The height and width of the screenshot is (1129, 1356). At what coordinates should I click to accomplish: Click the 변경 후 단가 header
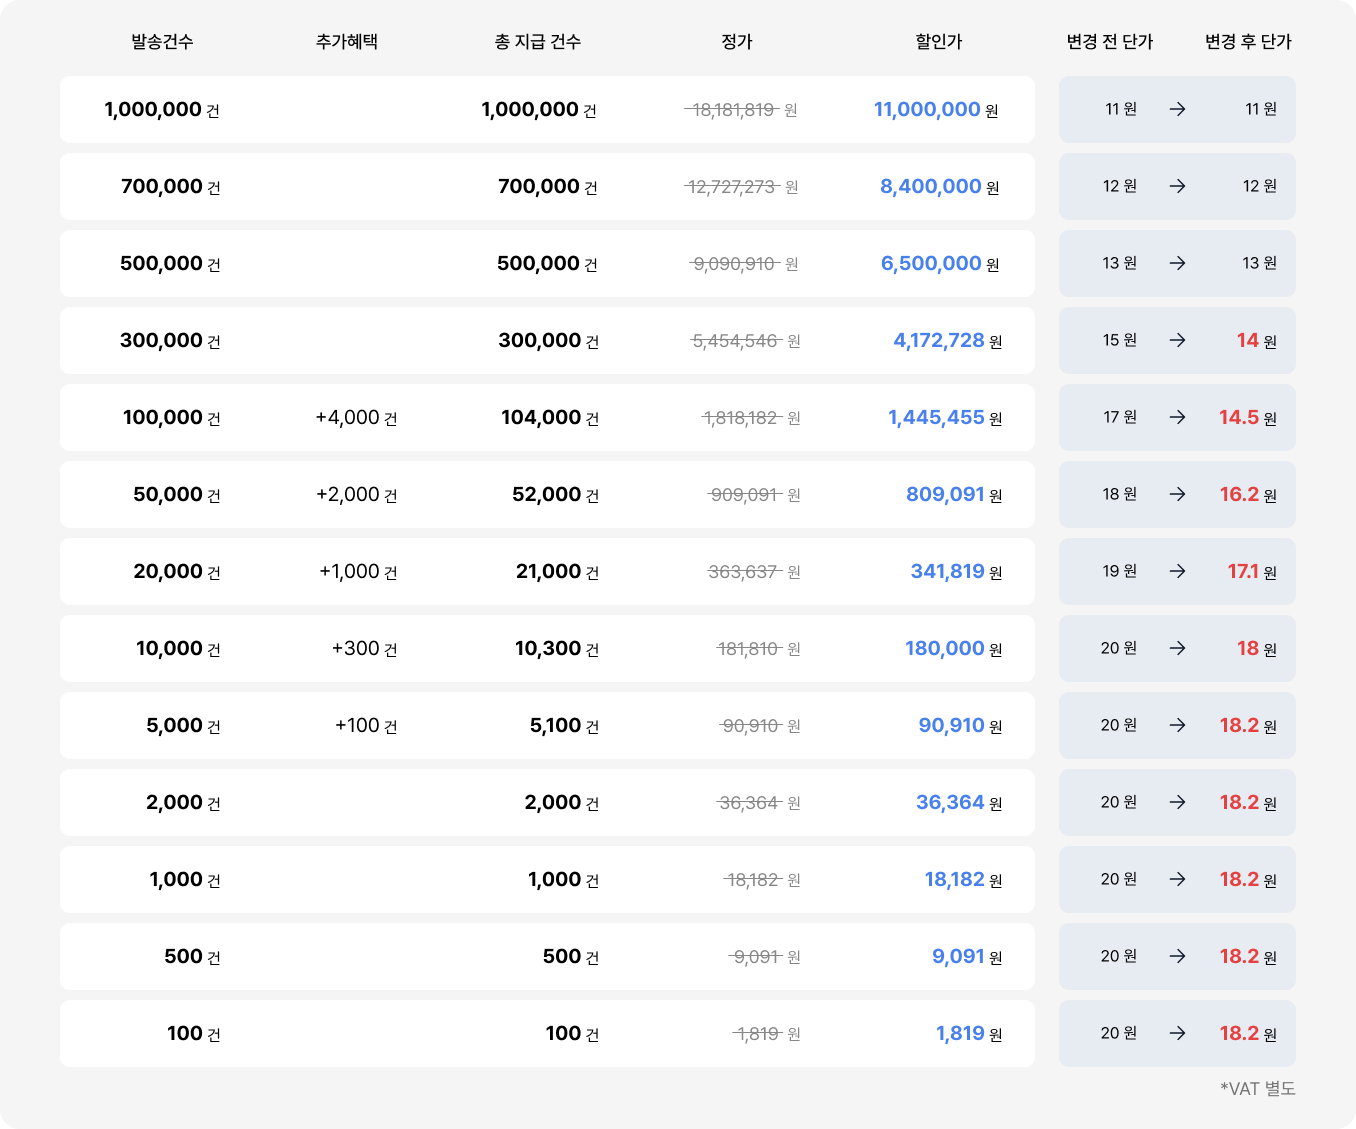click(x=1248, y=42)
